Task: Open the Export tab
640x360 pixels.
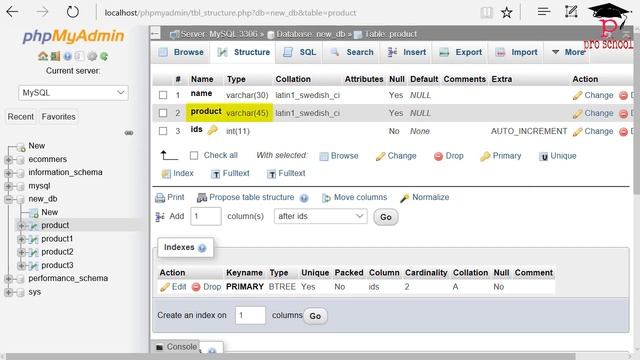Action: click(x=460, y=52)
